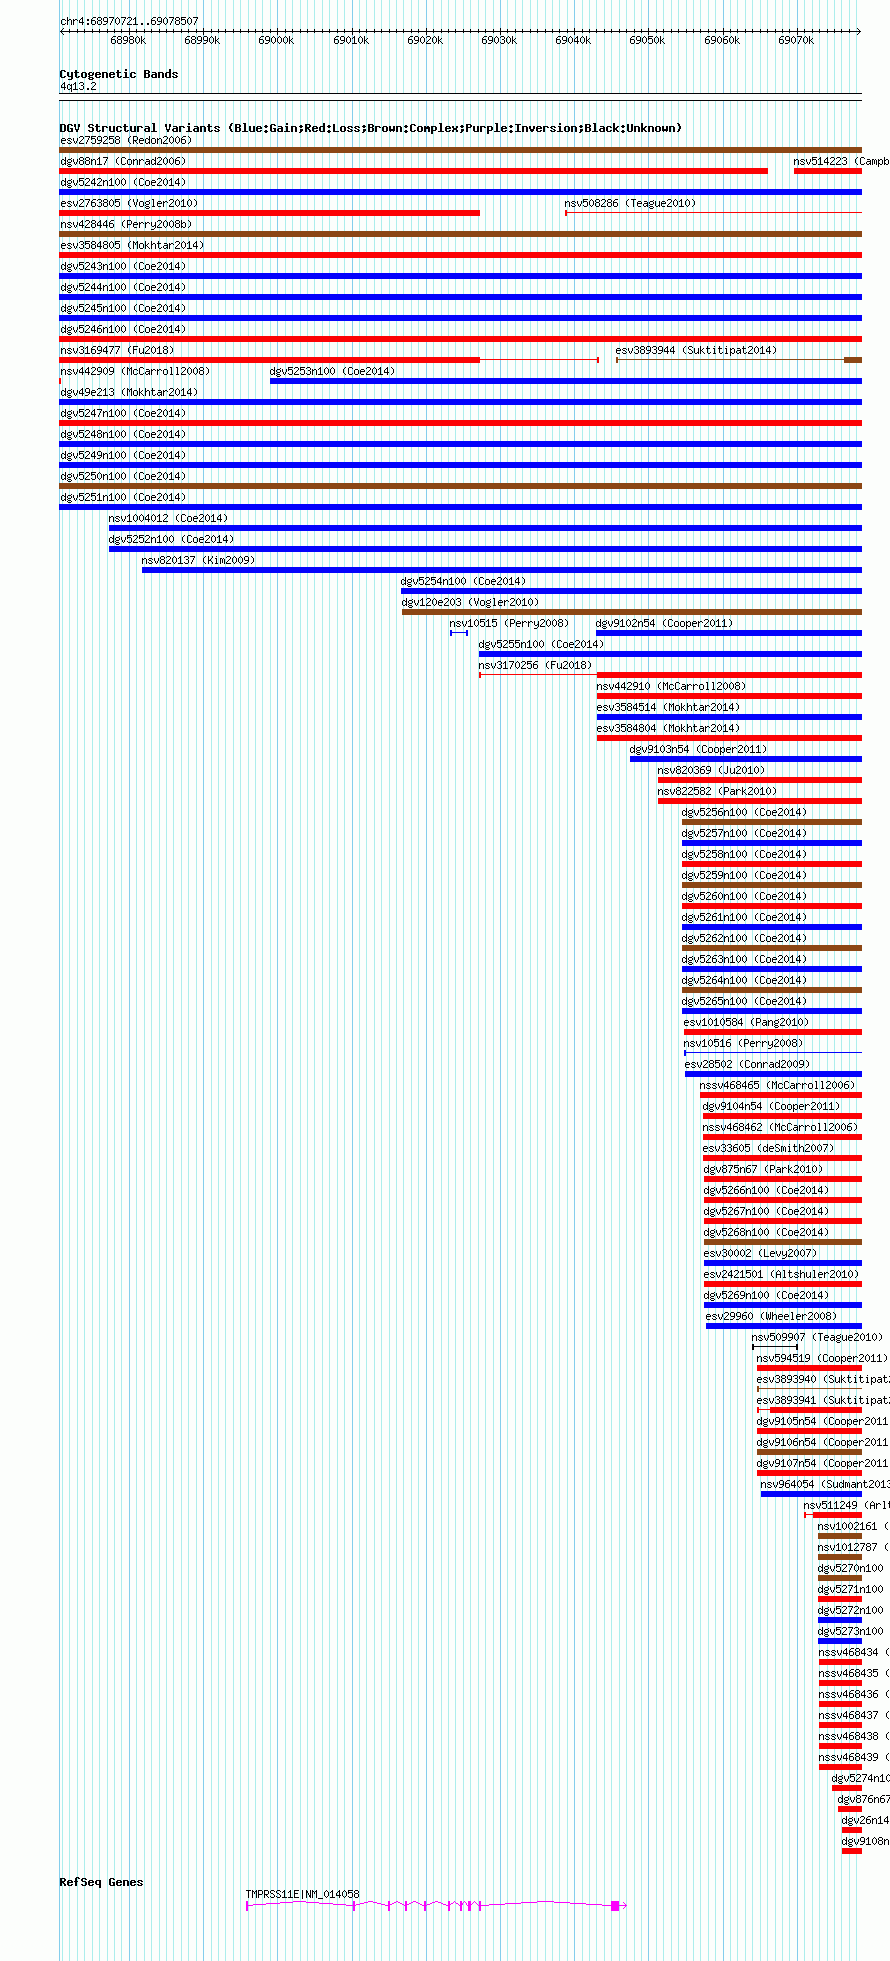Image resolution: width=890 pixels, height=1961 pixels.
Task: Click the esv2759258 (Redon2006) variant label
Action: [125, 140]
